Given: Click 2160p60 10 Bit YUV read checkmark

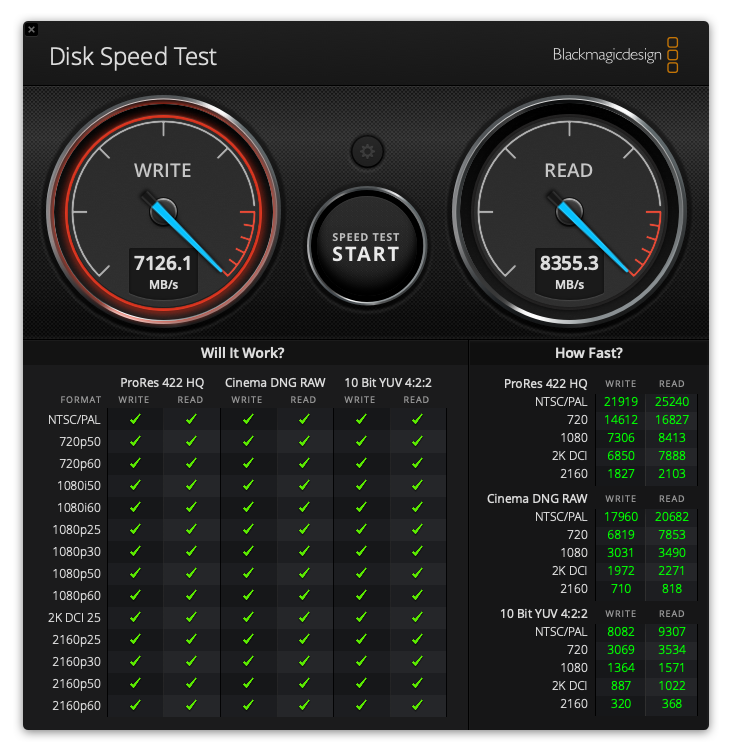Looking at the screenshot, I should pos(417,705).
